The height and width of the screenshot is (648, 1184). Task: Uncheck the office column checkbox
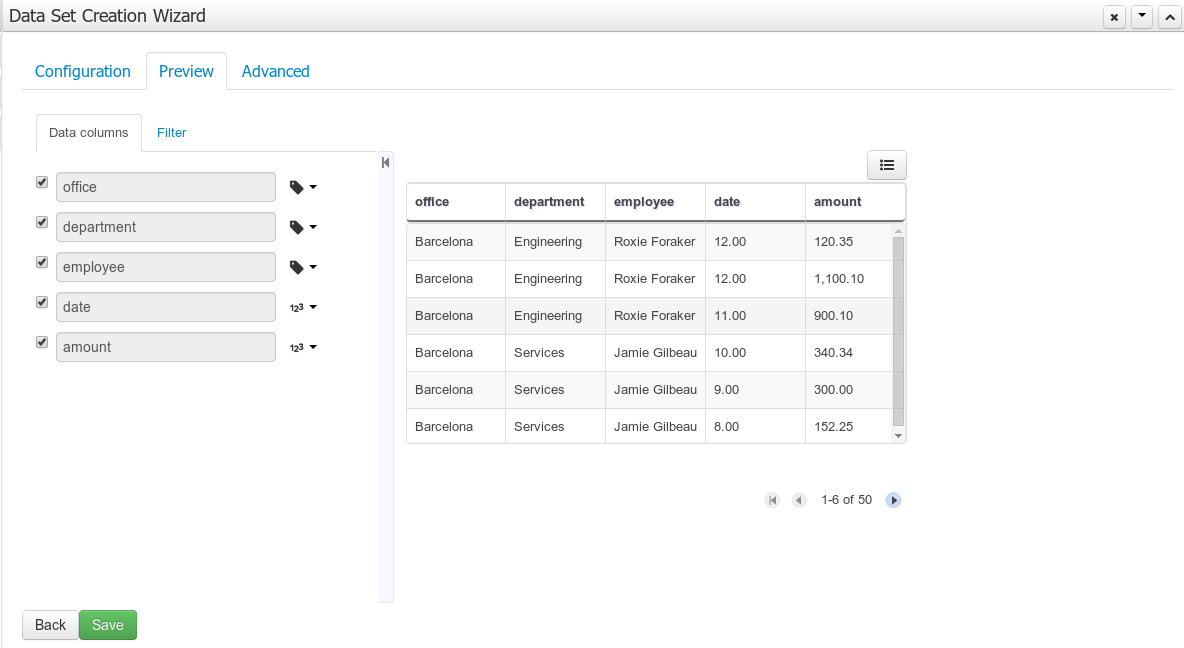42,183
